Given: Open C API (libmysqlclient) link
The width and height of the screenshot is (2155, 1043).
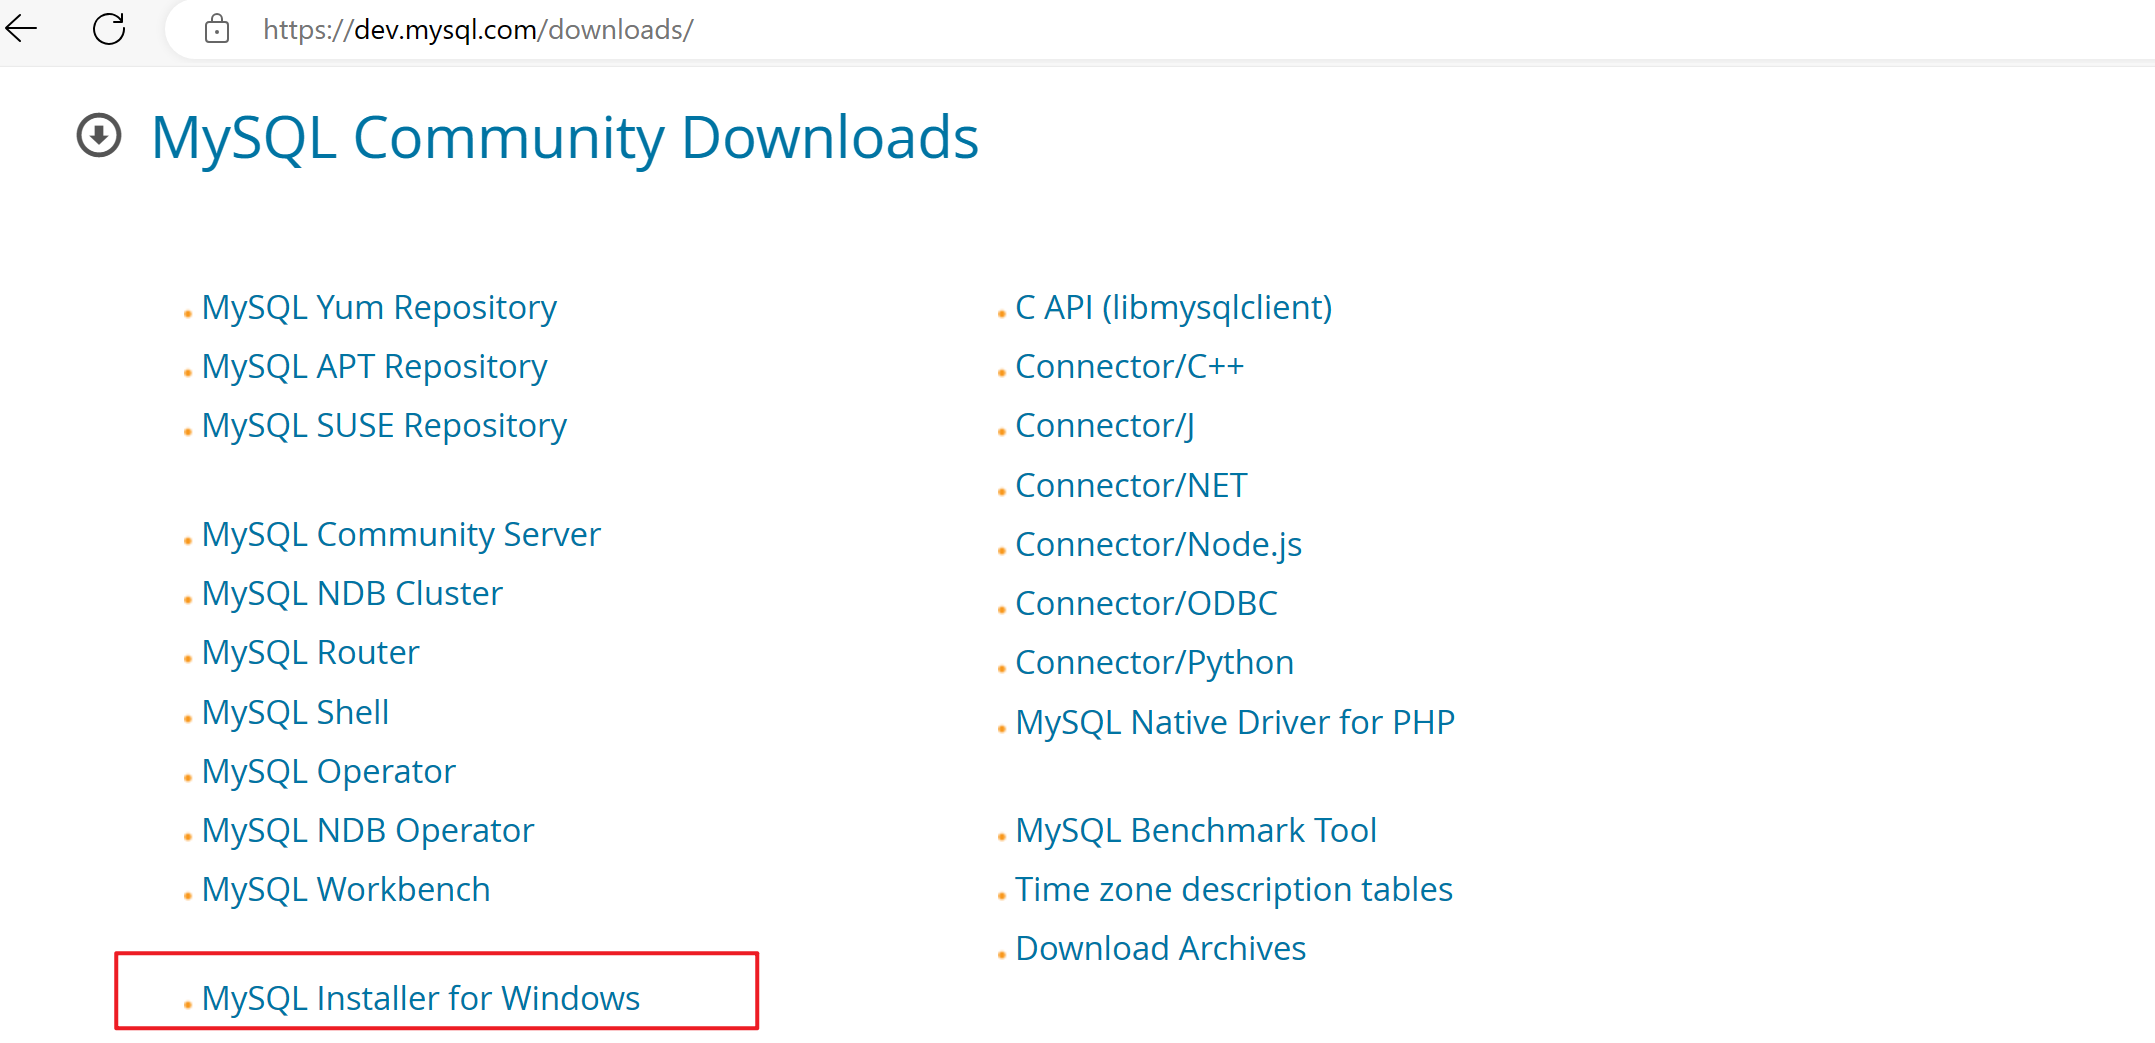Looking at the screenshot, I should tap(1174, 308).
